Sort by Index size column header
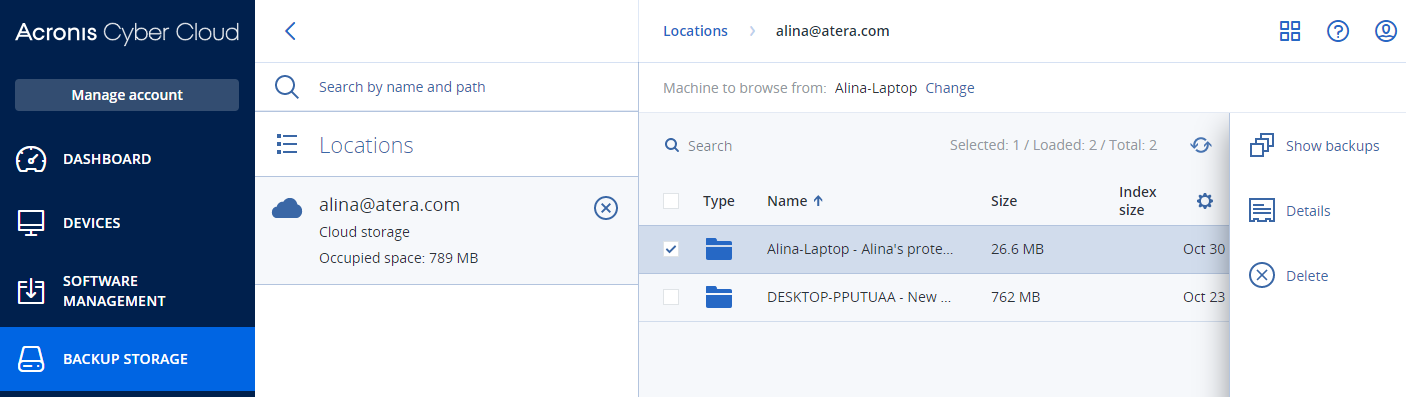Screen dimensions: 1406x397 pos(1138,201)
